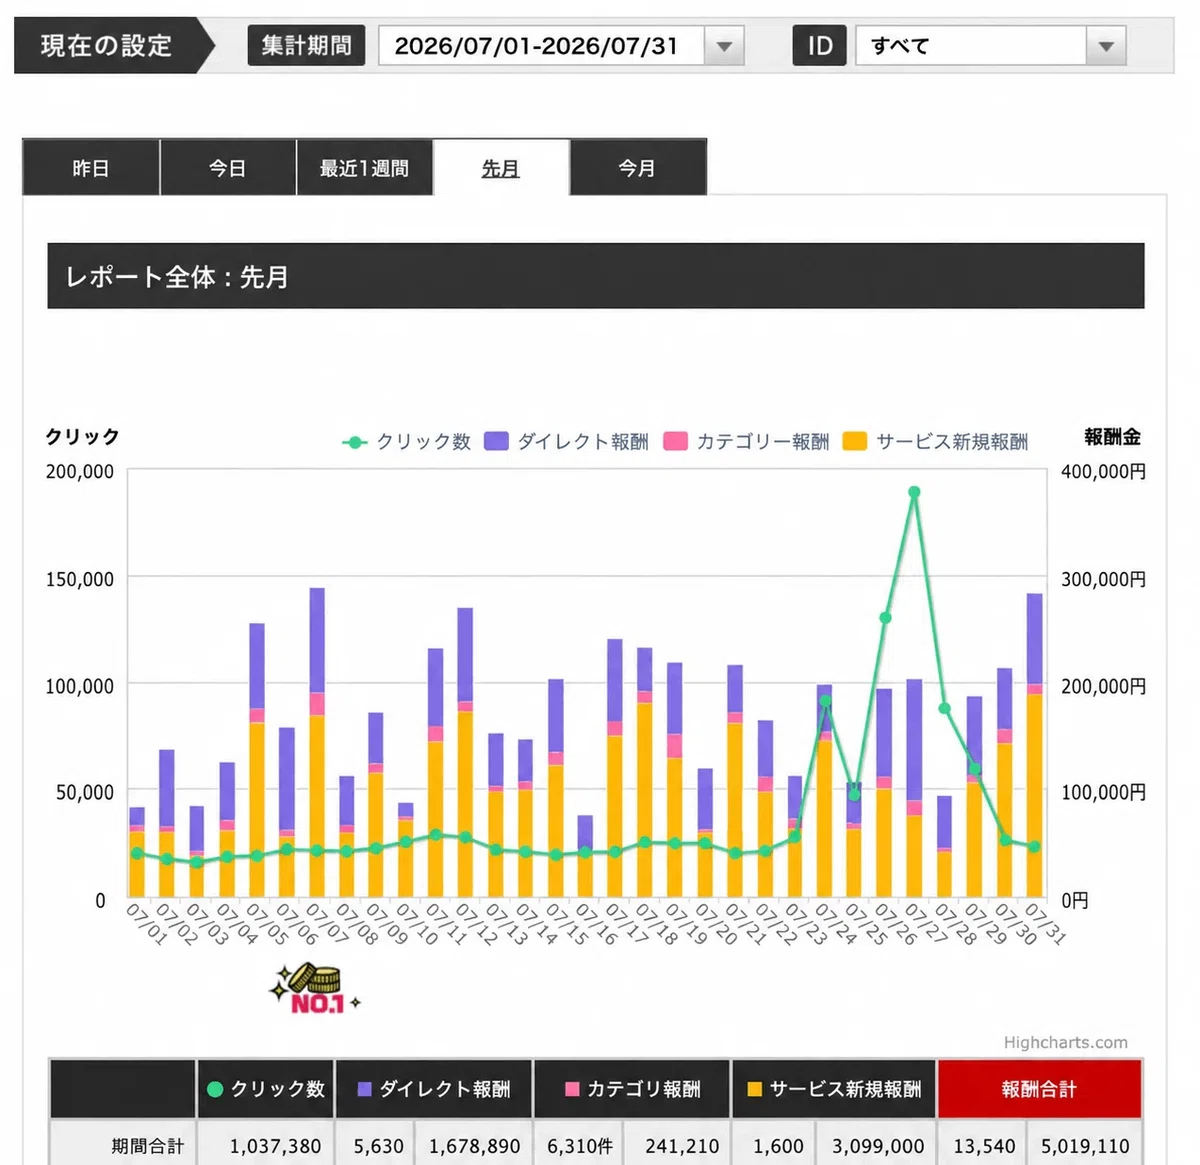
Task: Click the 集計期間 label
Action: point(306,46)
